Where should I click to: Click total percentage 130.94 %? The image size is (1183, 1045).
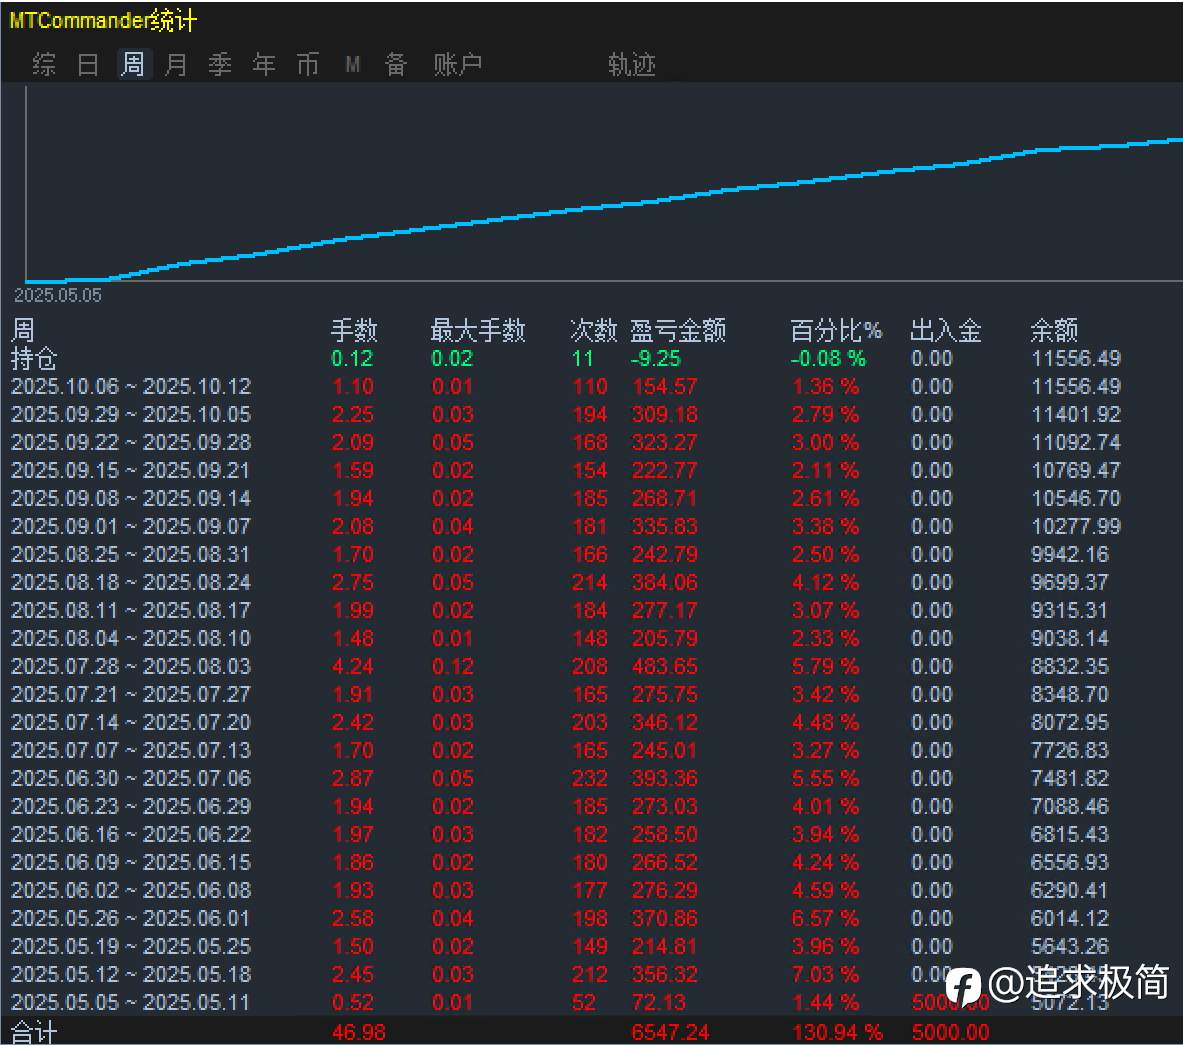coord(837,1032)
